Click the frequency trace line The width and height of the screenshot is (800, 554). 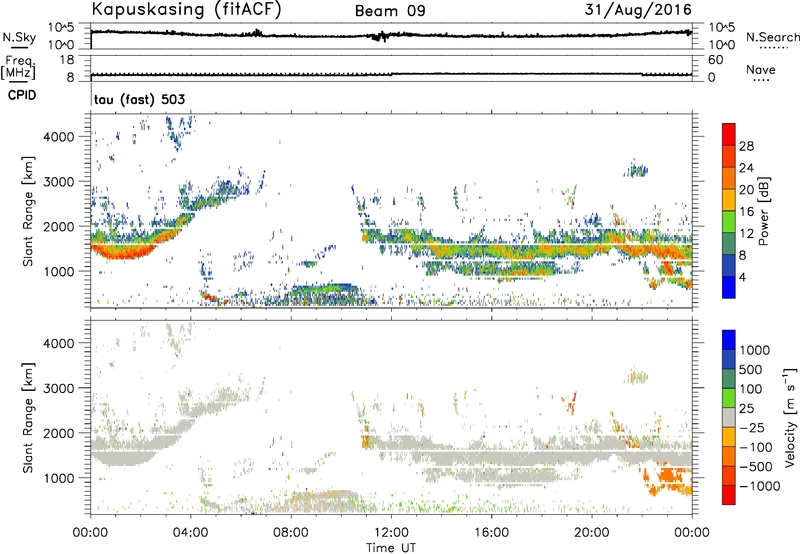point(391,74)
